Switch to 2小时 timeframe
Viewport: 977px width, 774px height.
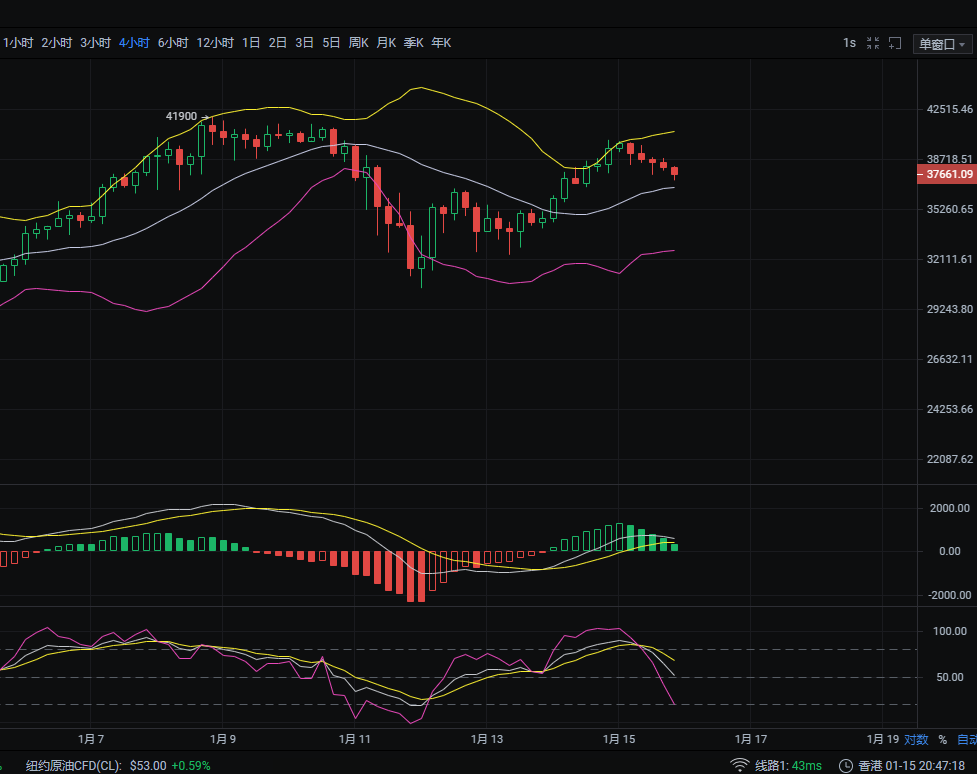(x=57, y=43)
